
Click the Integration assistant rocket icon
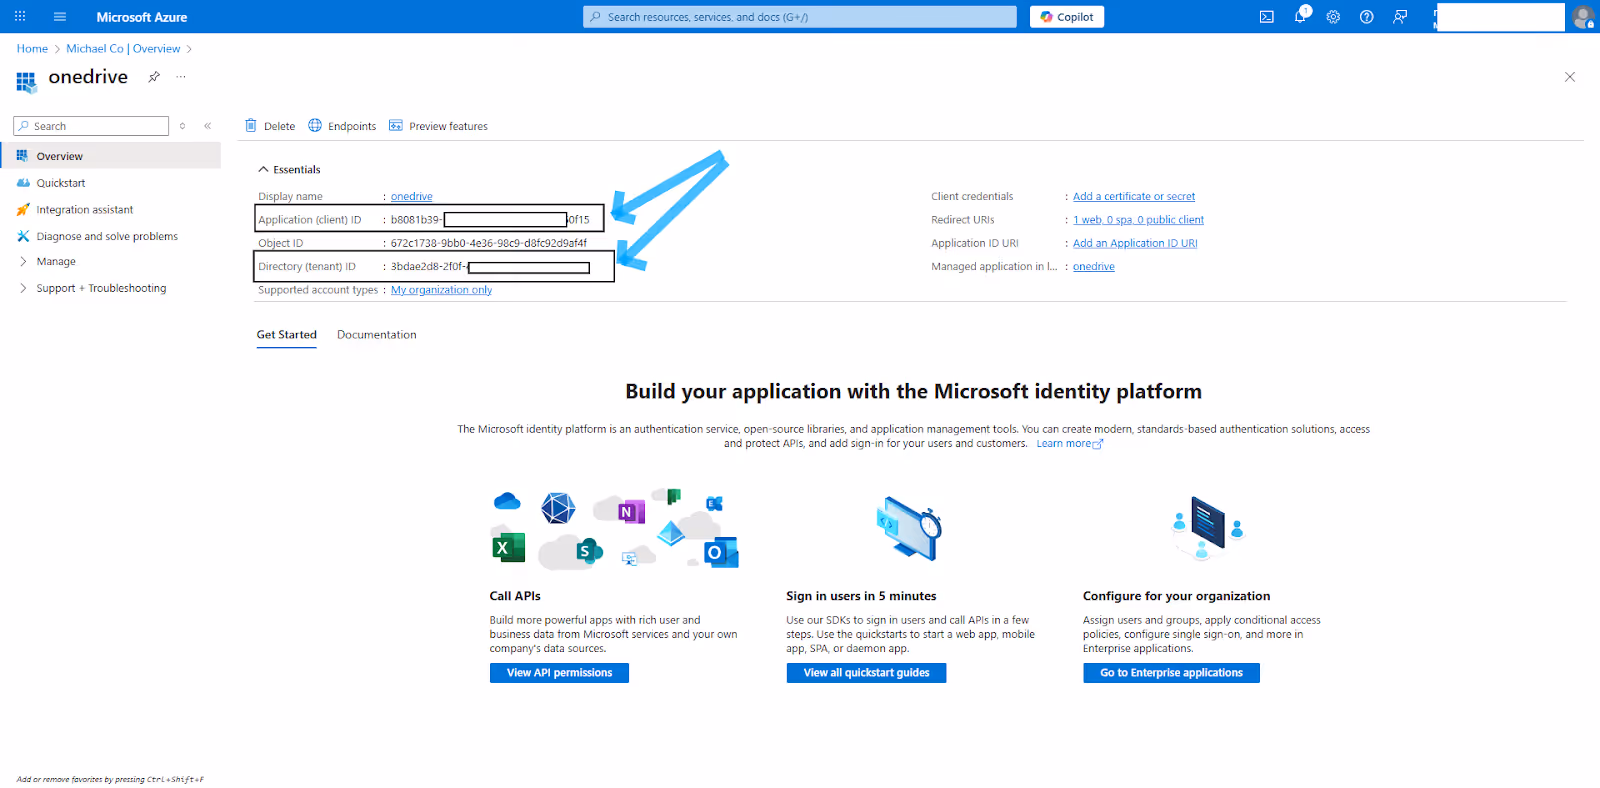[x=23, y=210]
